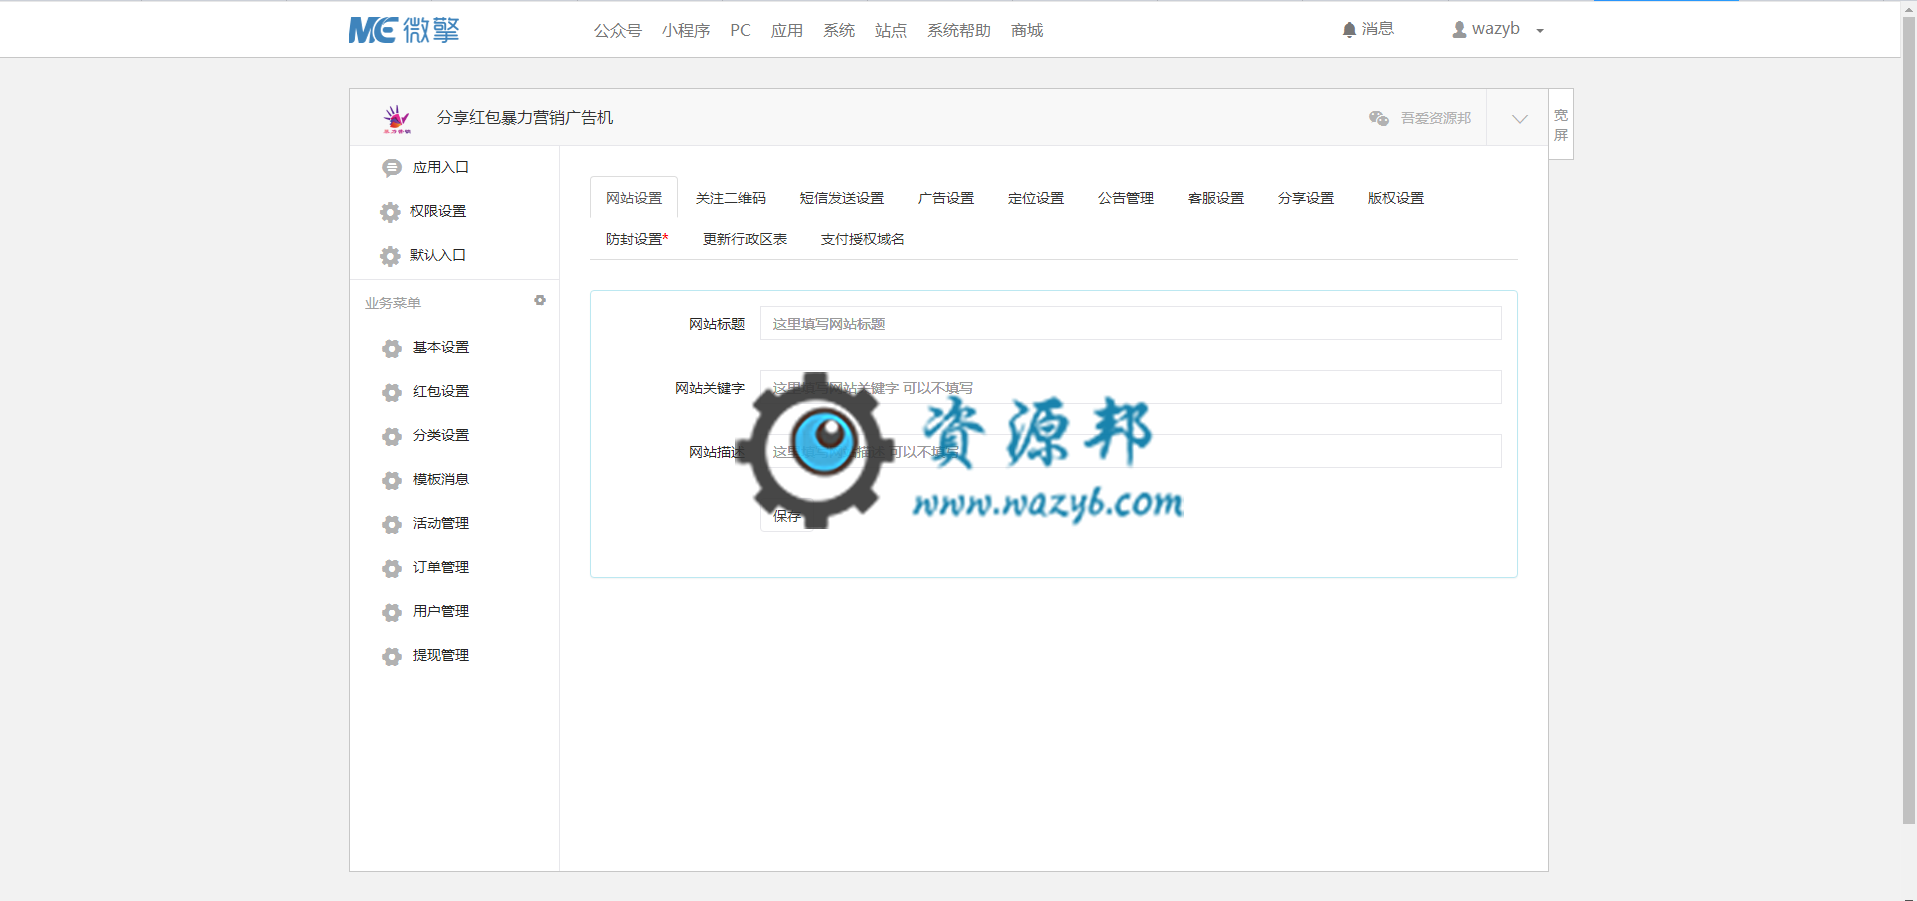Open 模板消息 in the sidebar

click(x=441, y=480)
